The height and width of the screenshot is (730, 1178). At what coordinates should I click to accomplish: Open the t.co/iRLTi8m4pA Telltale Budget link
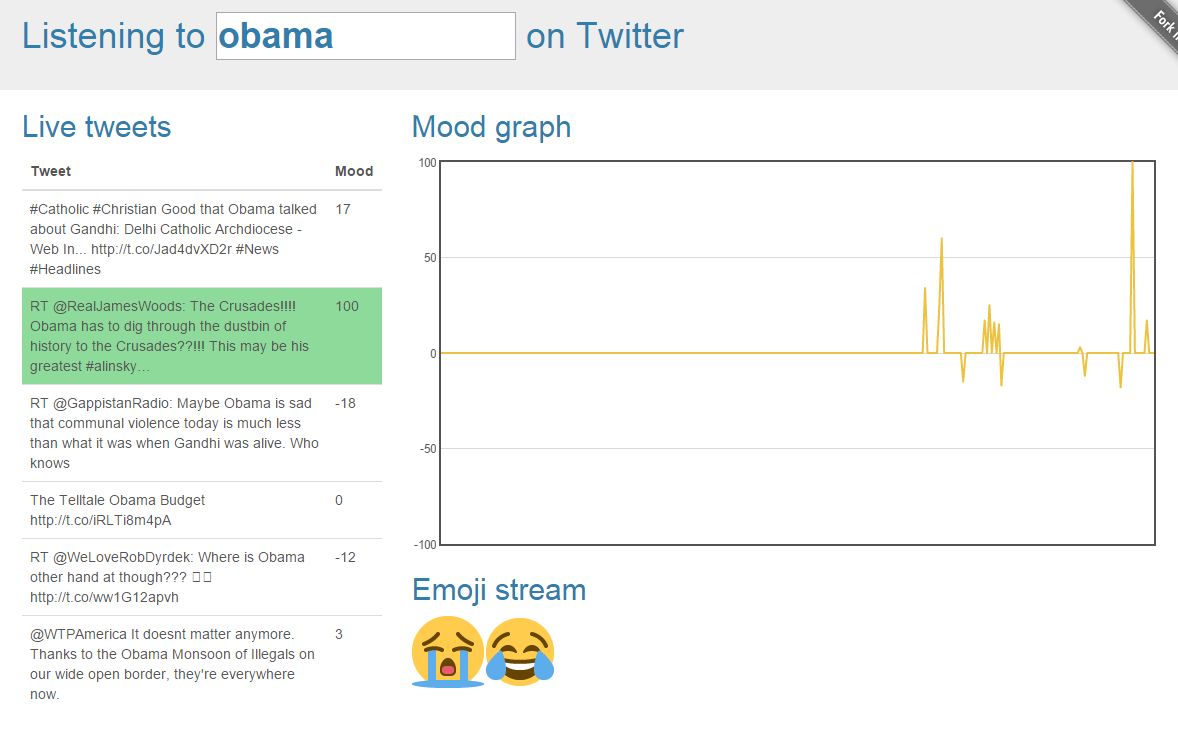tap(101, 520)
